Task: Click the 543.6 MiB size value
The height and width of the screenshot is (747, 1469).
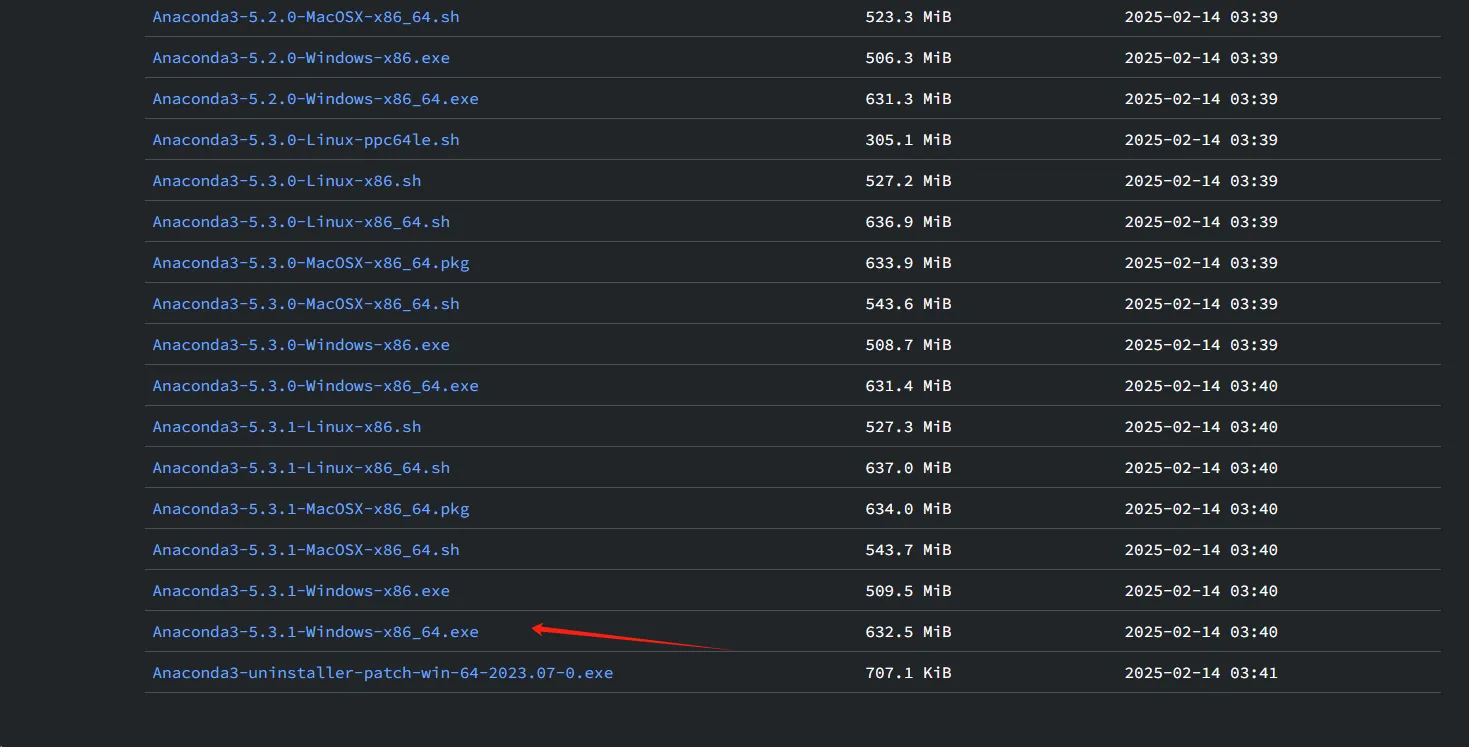Action: (x=908, y=304)
